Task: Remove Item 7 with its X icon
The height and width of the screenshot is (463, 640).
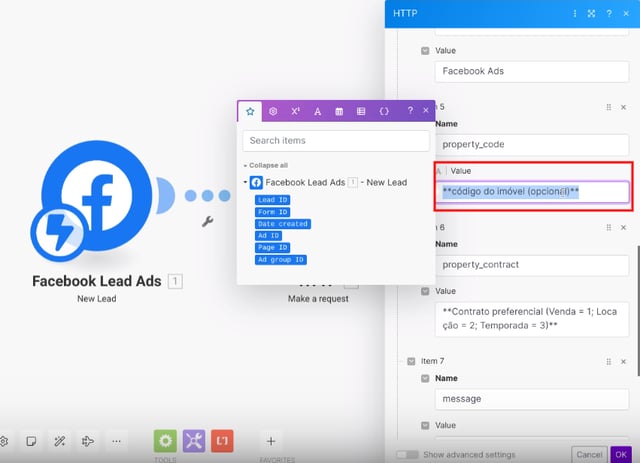Action: coord(623,361)
